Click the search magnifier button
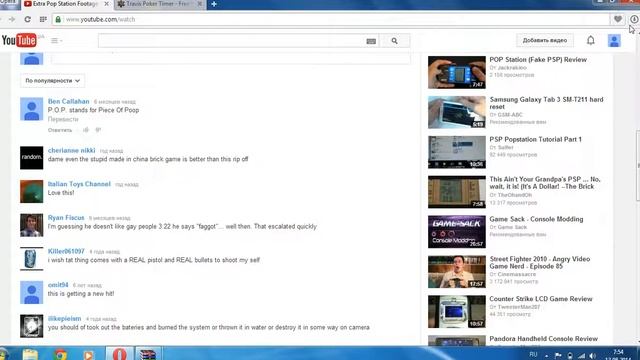The width and height of the screenshot is (640, 360). [394, 41]
